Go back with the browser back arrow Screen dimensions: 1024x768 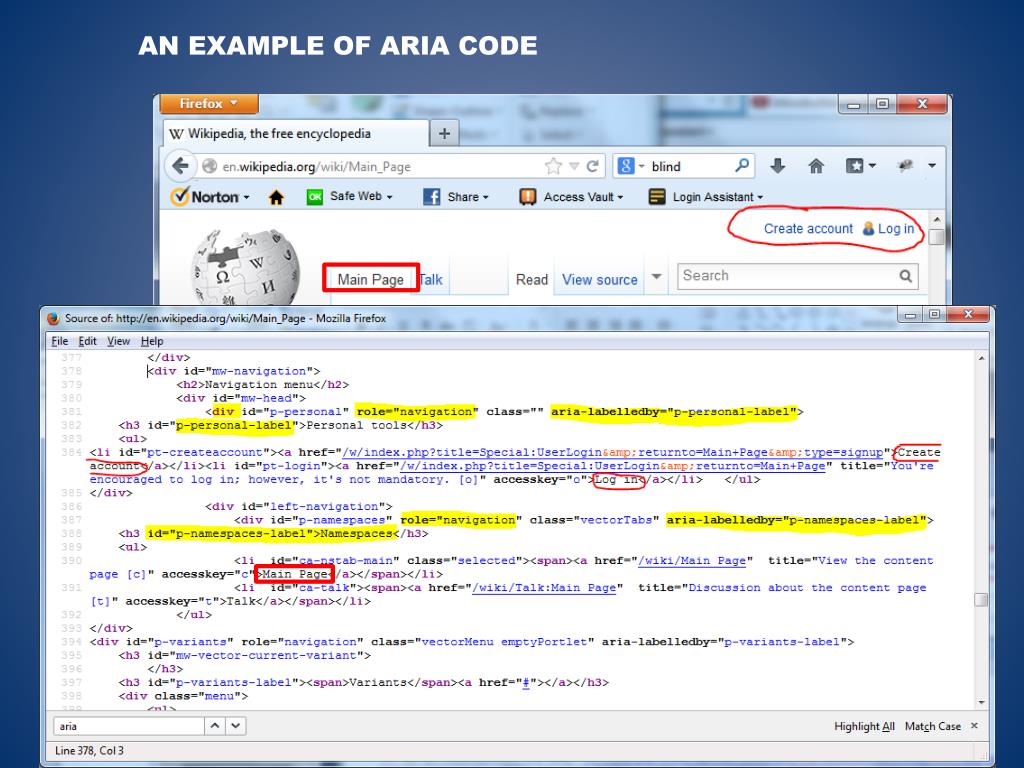(x=181, y=166)
